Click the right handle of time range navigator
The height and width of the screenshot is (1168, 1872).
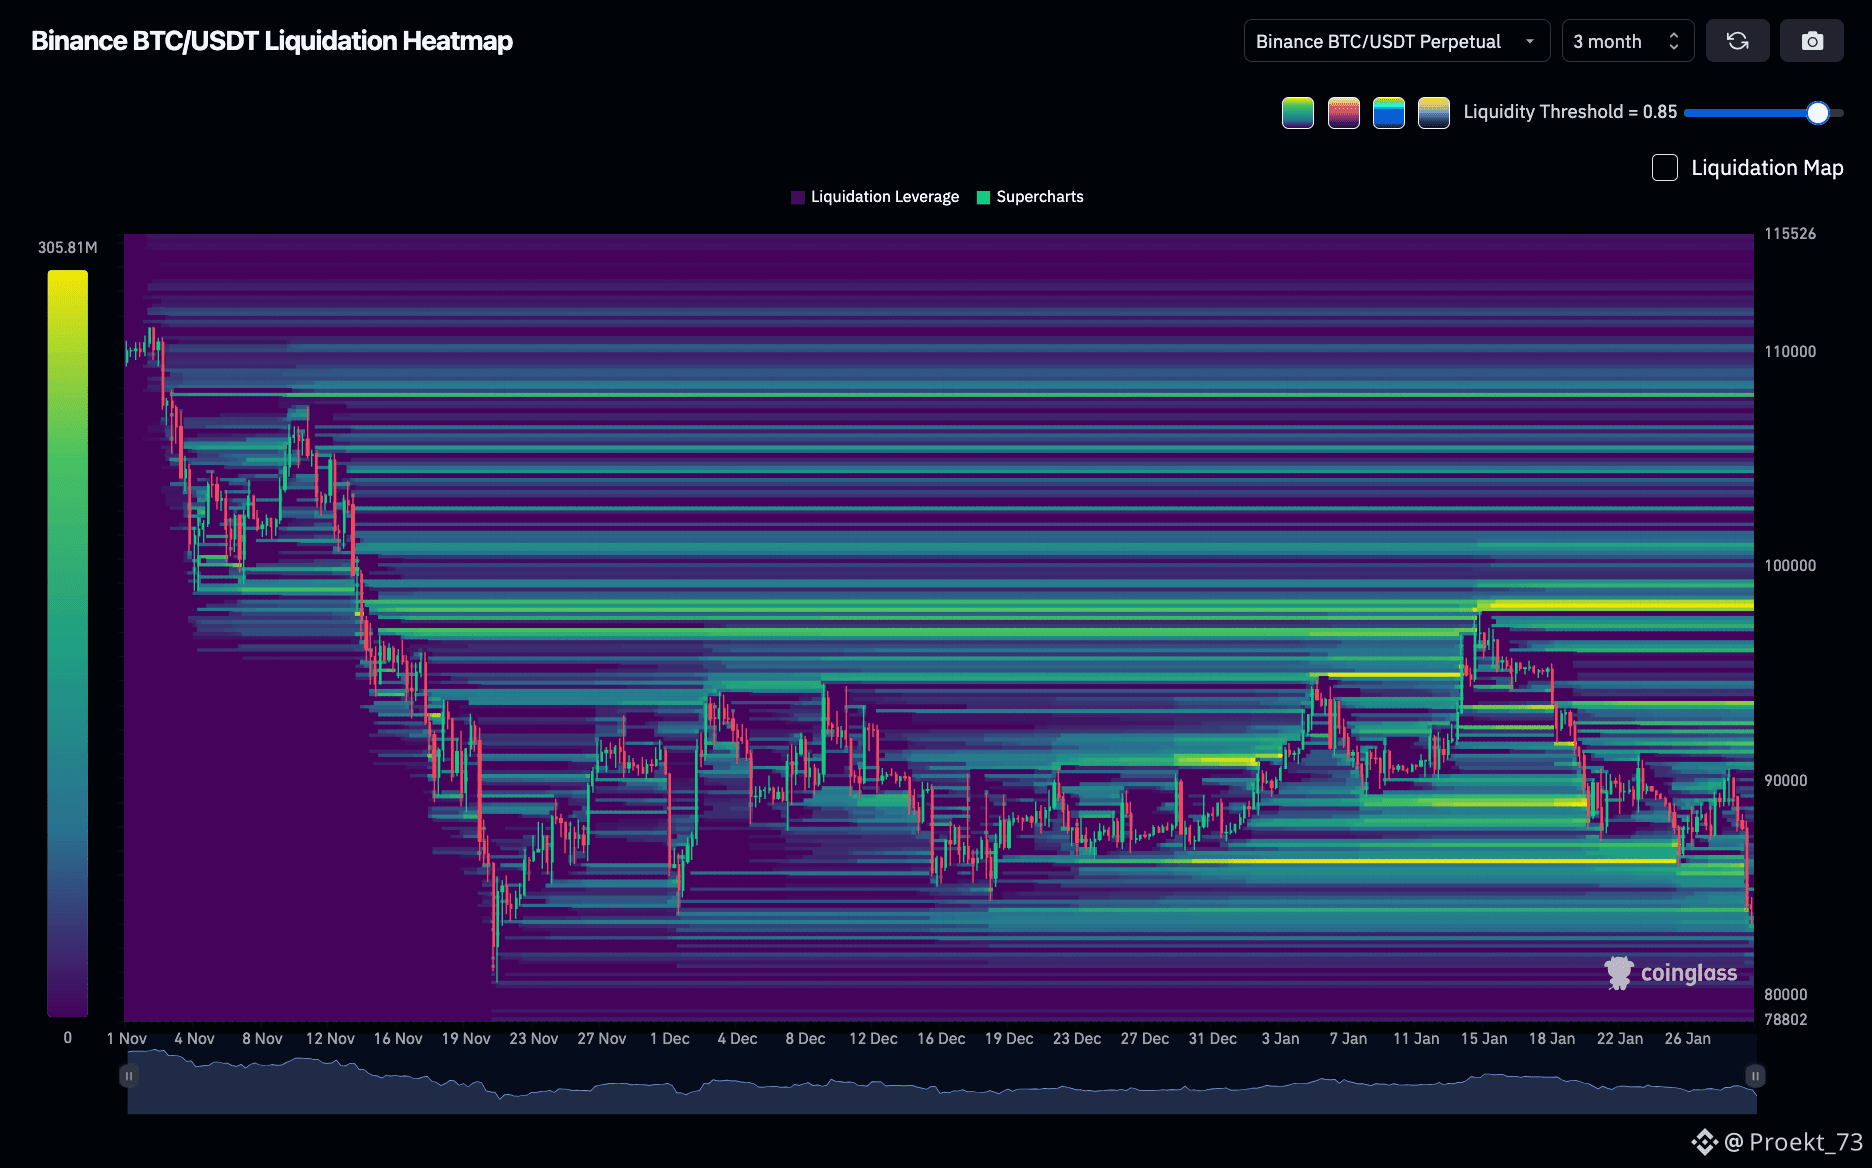(x=1755, y=1076)
